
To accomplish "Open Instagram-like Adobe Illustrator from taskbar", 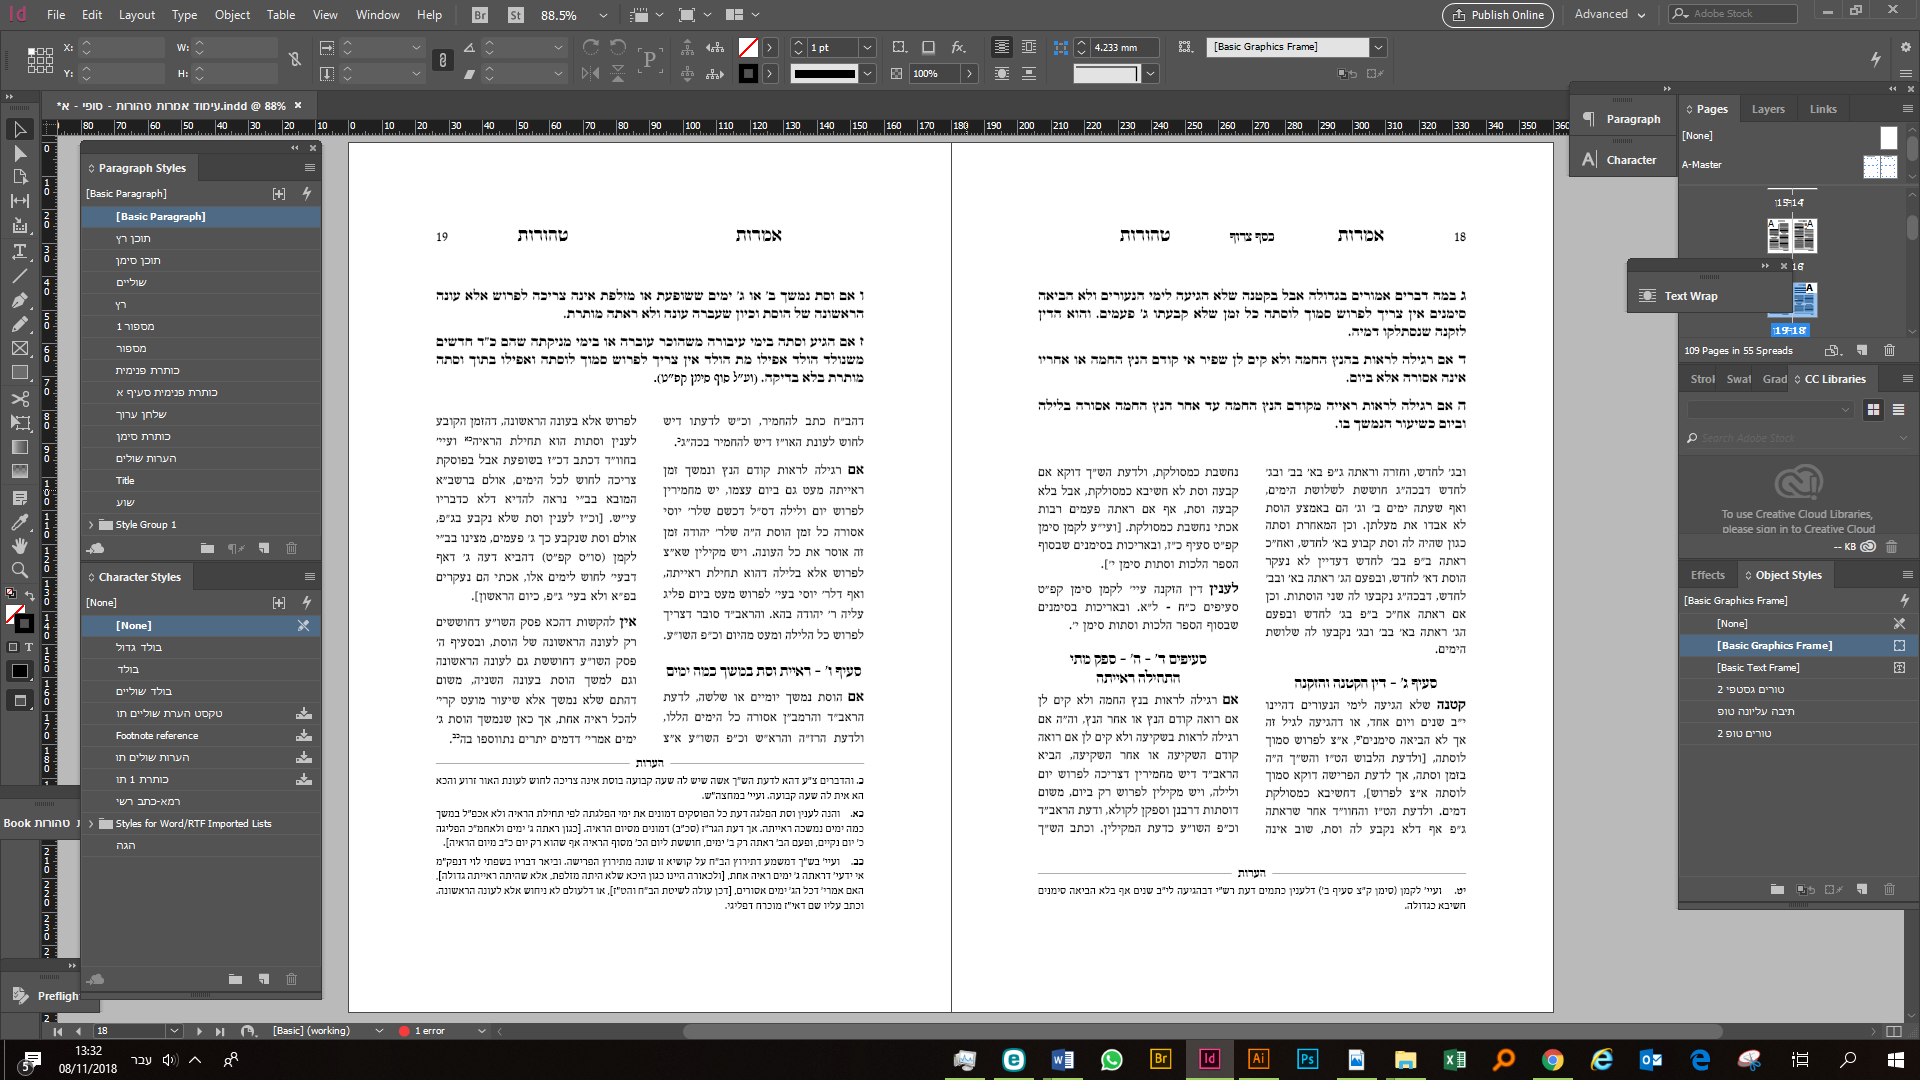I will tap(1258, 1059).
